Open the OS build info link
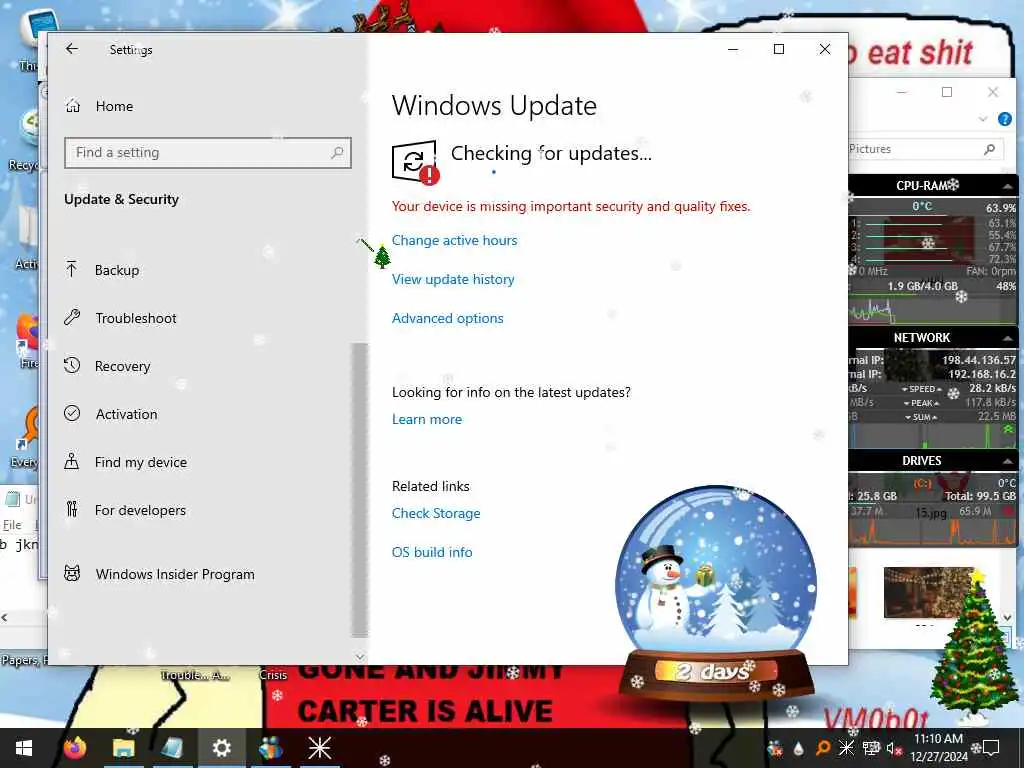The height and width of the screenshot is (768, 1024). pos(432,552)
